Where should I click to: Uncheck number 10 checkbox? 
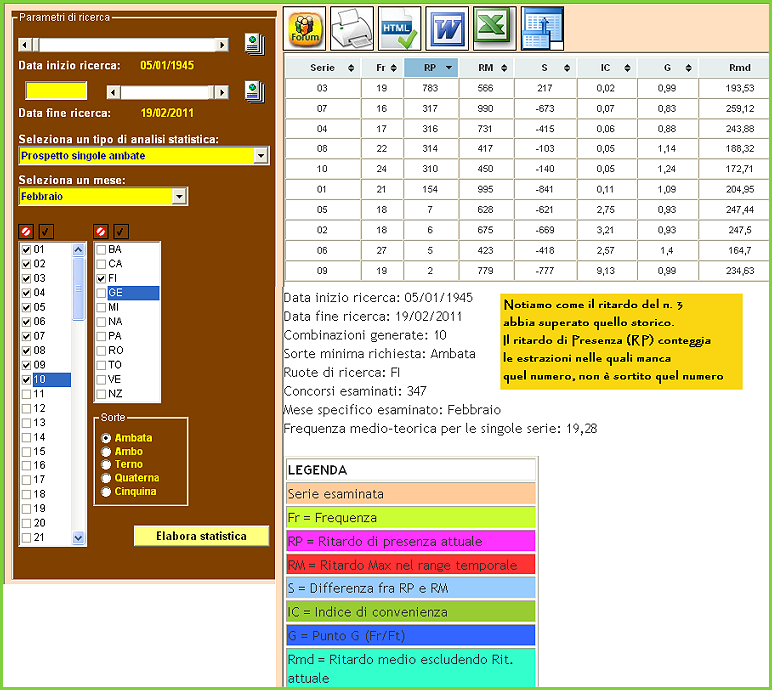click(x=27, y=380)
